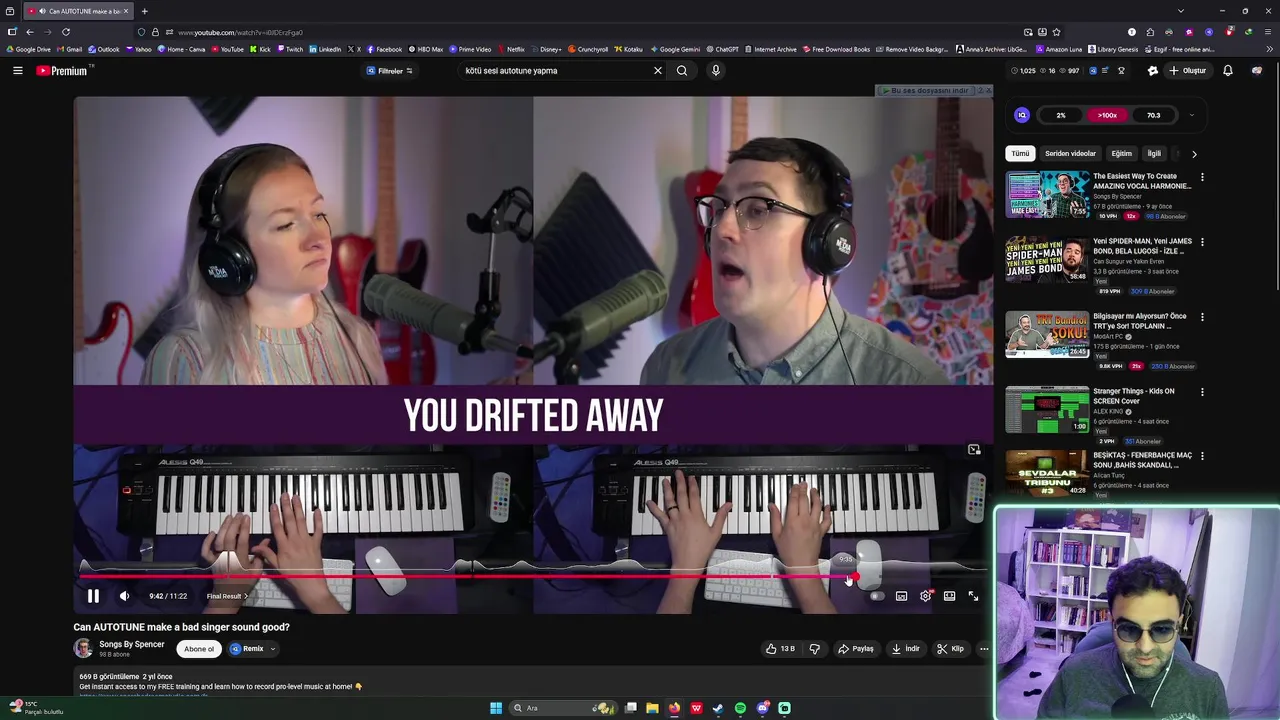Open the account avatar menu

tap(1257, 71)
